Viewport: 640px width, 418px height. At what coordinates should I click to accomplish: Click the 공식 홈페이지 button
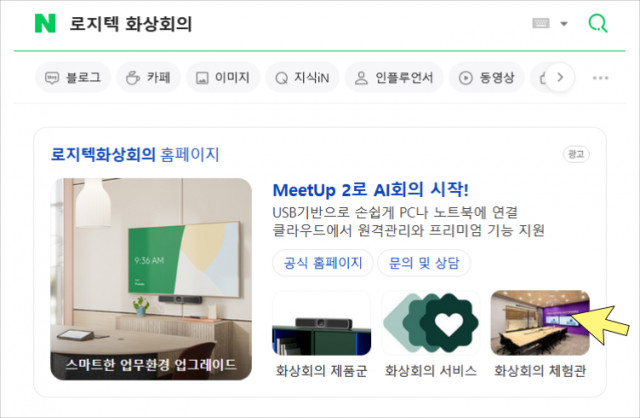(323, 263)
